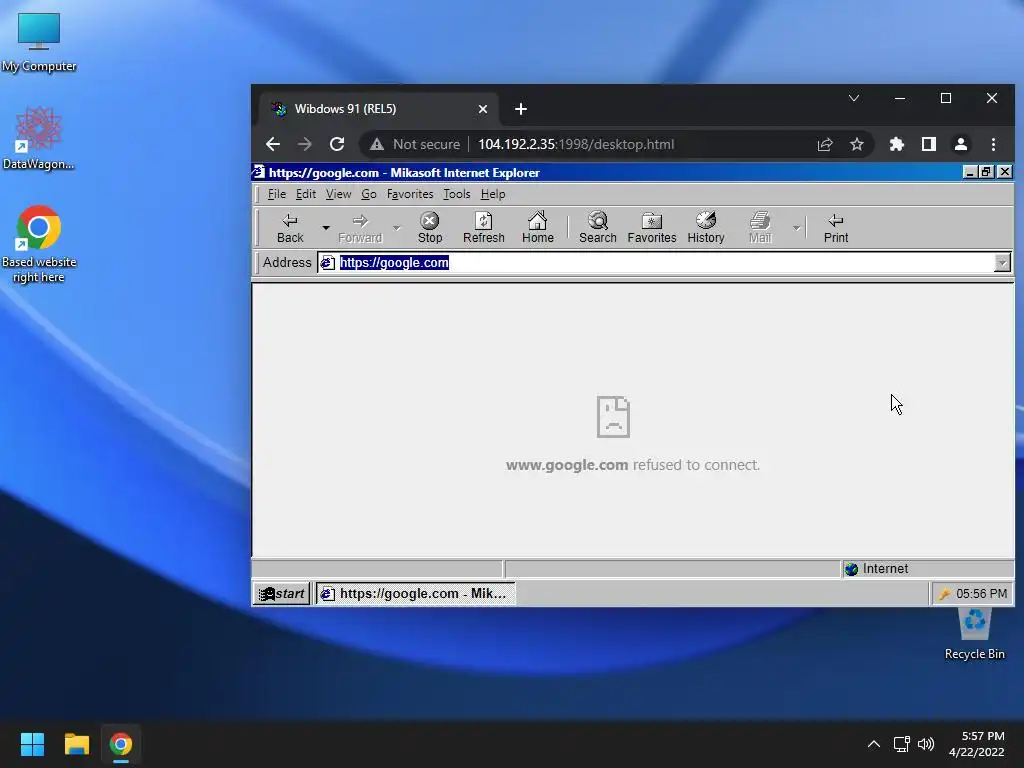Close the Wibdows 91 (REL5) tab

(483, 109)
